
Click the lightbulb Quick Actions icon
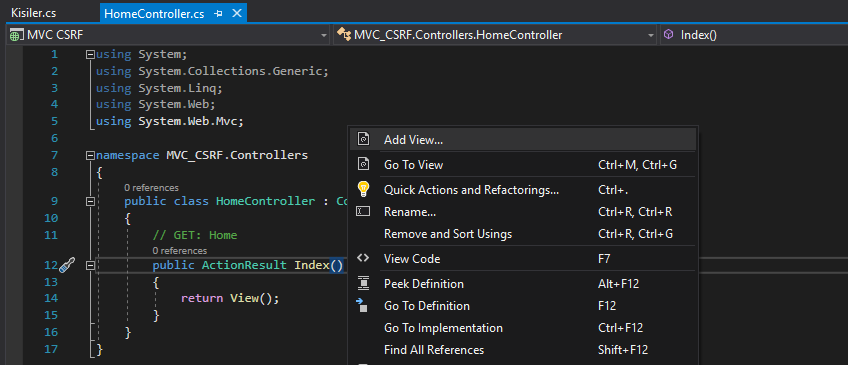pyautogui.click(x=363, y=189)
